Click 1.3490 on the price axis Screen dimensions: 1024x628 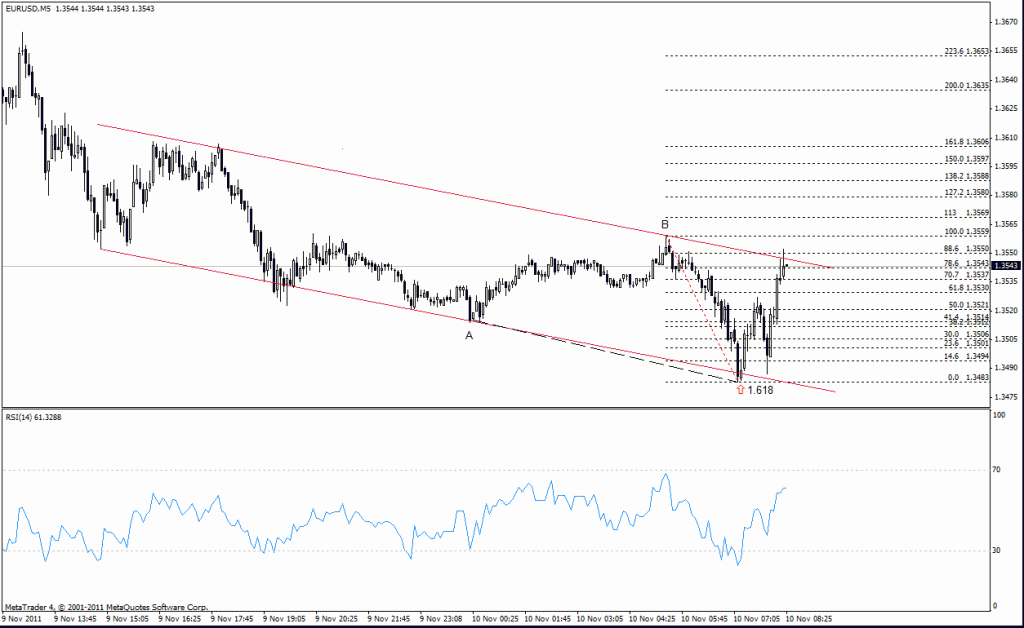[x=1005, y=368]
